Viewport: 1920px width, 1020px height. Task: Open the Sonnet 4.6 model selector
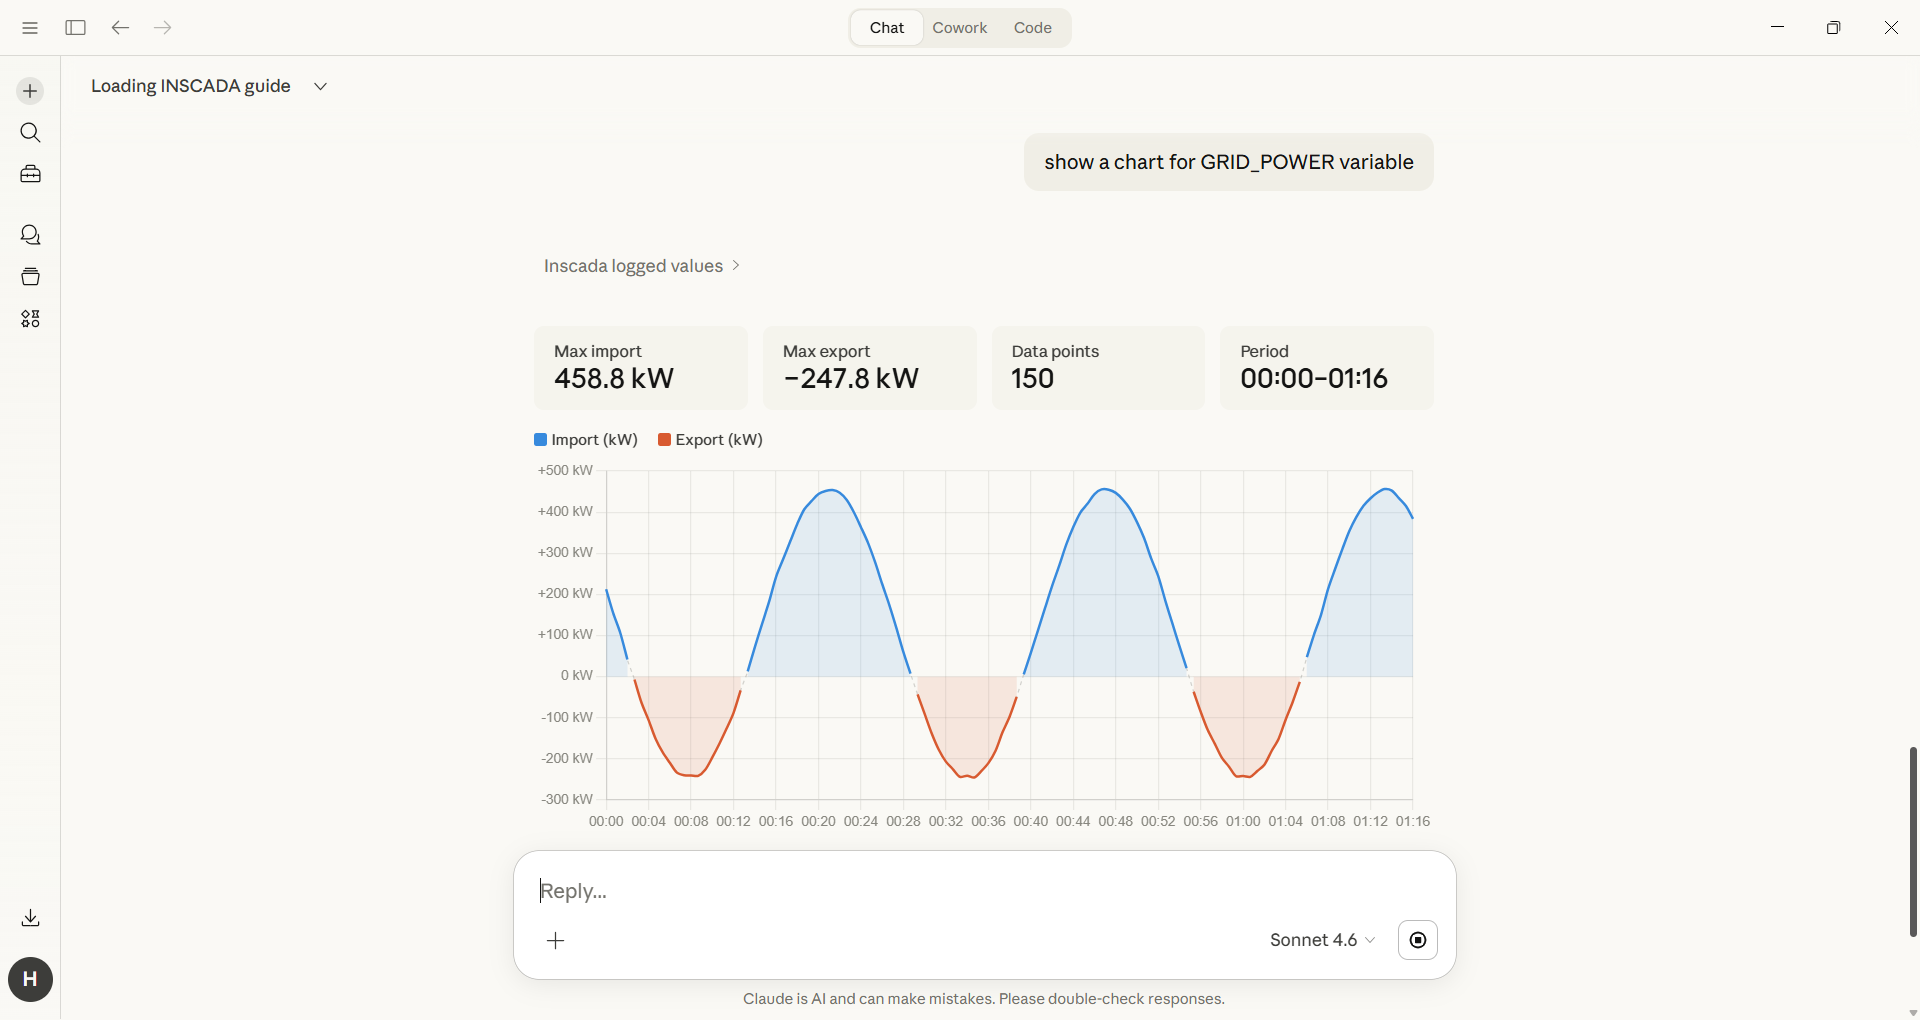tap(1322, 940)
